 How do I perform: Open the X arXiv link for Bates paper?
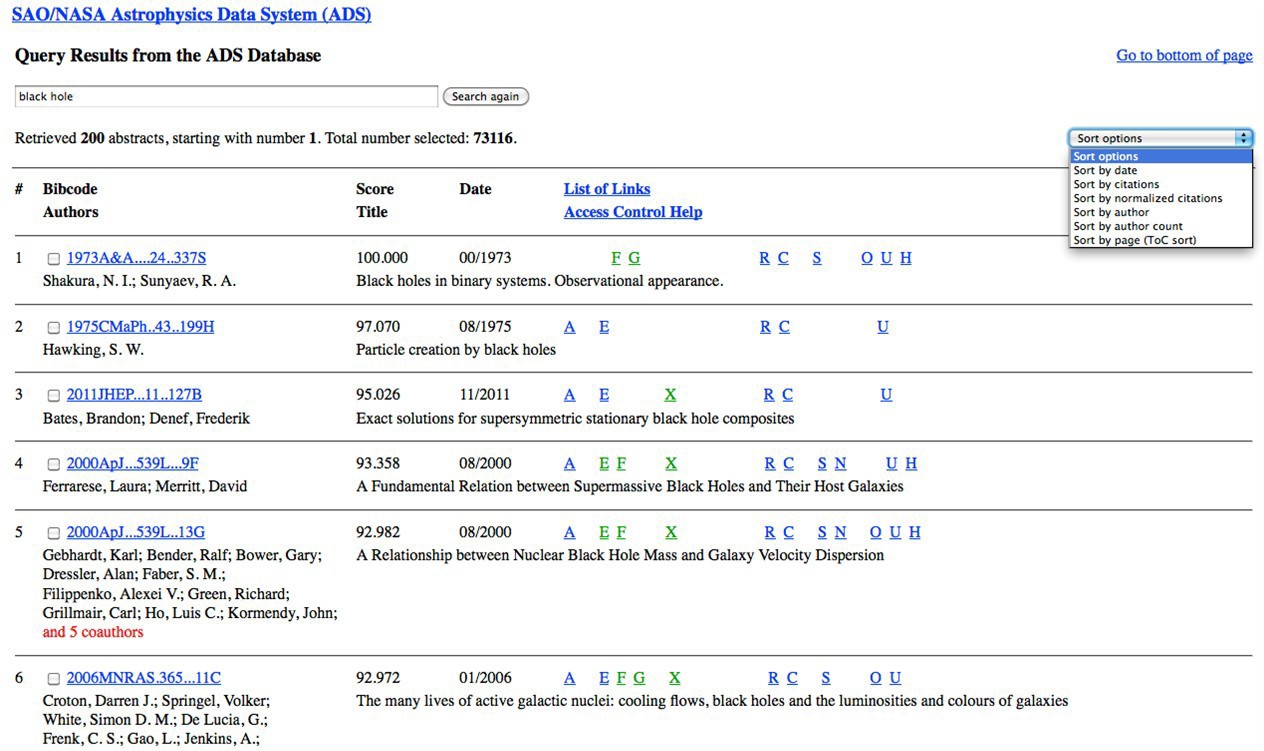click(x=670, y=395)
